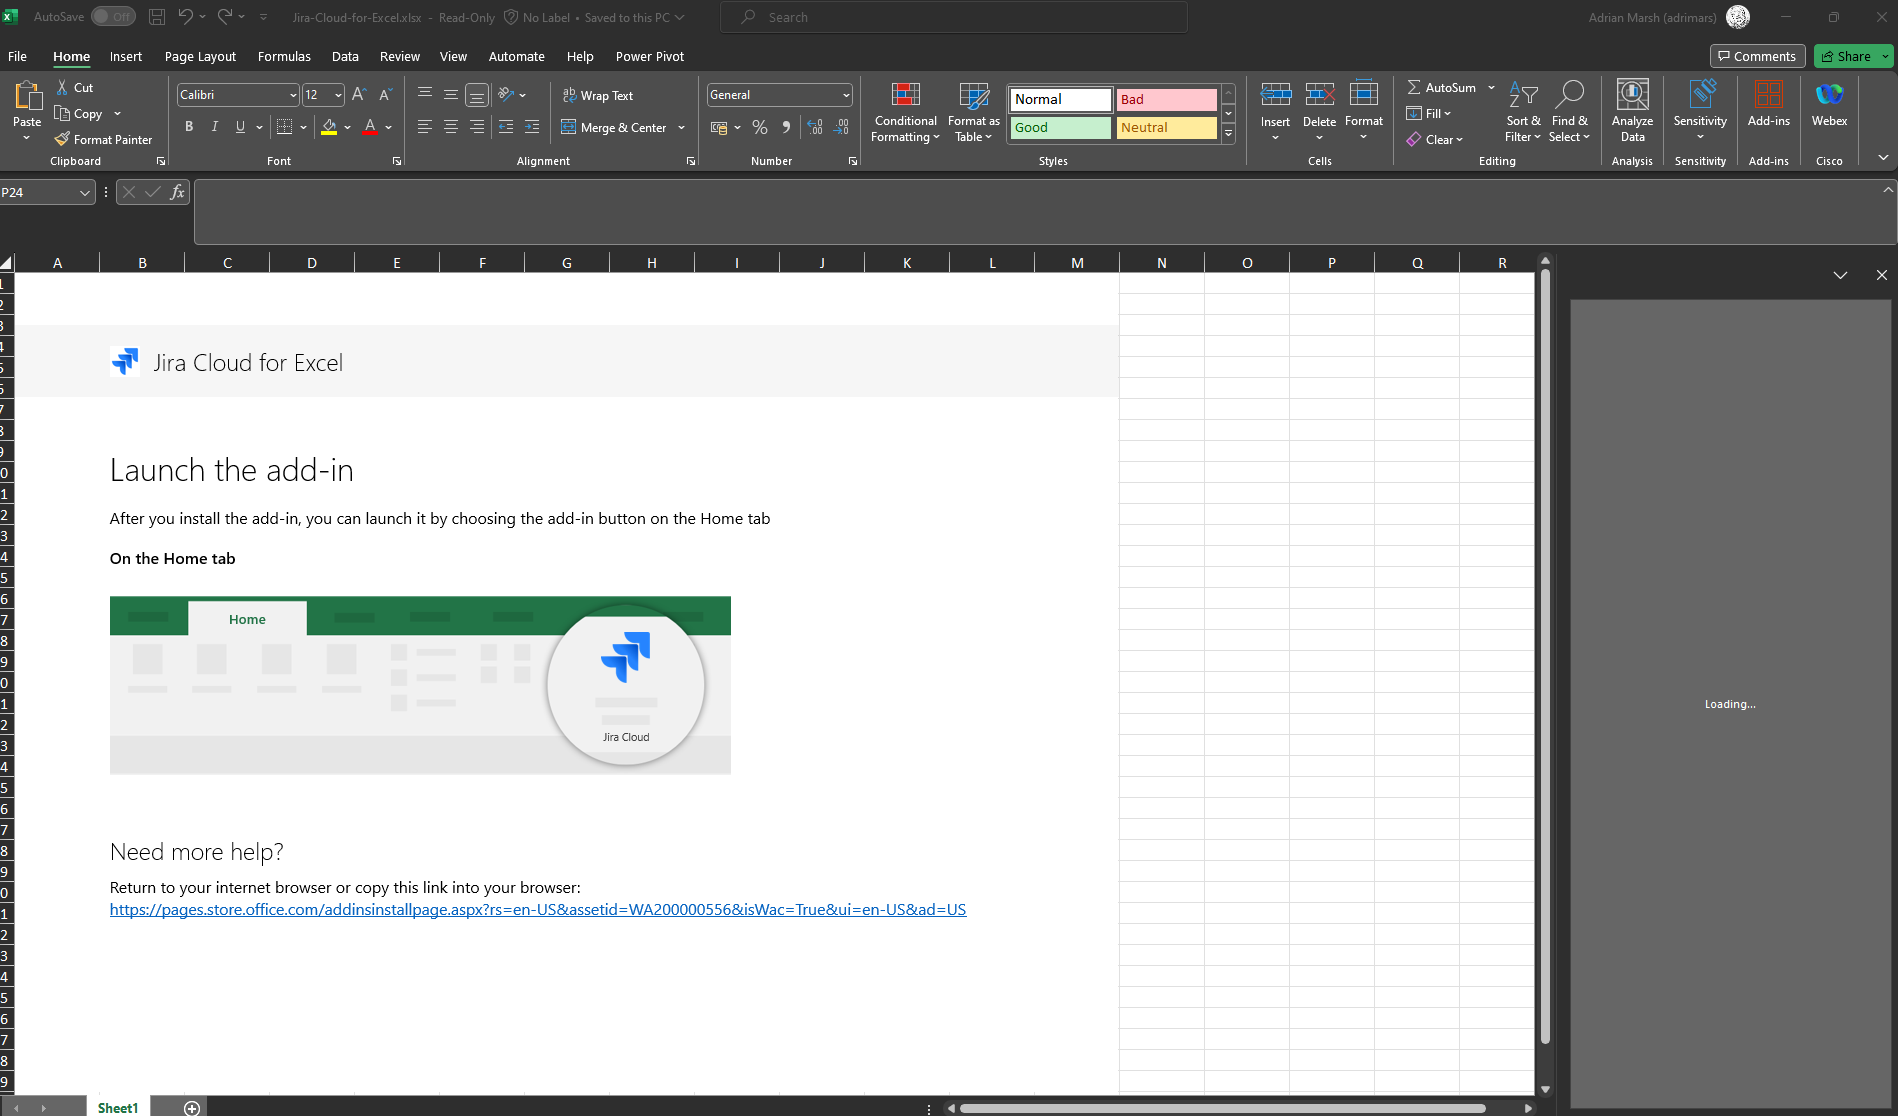Image resolution: width=1898 pixels, height=1116 pixels.
Task: Click the Insert Function fx icon
Action: coord(177,192)
